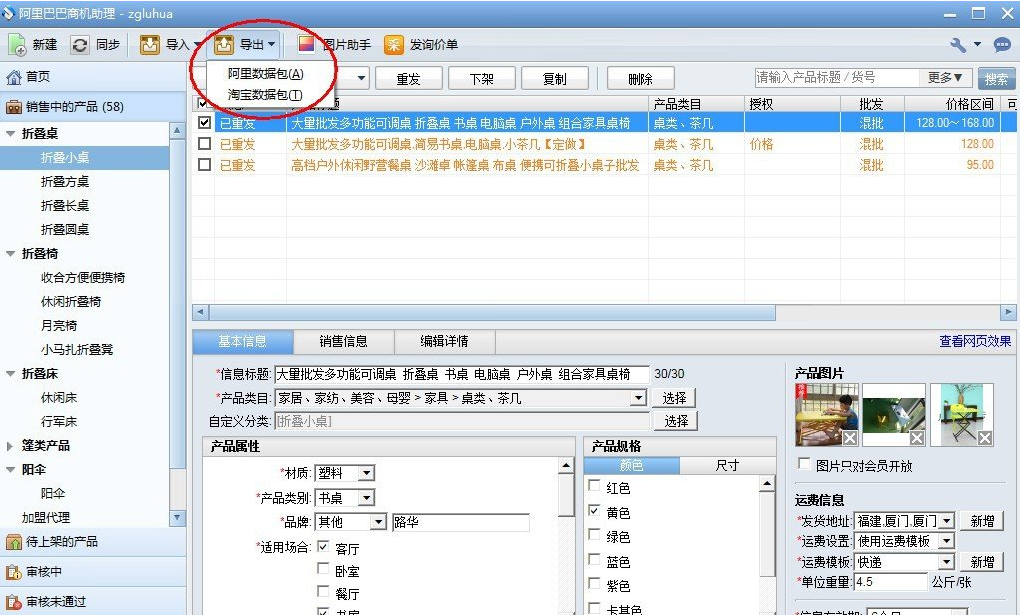Check the 紫色 color option
Screen dimensions: 1021x615
click(x=594, y=583)
